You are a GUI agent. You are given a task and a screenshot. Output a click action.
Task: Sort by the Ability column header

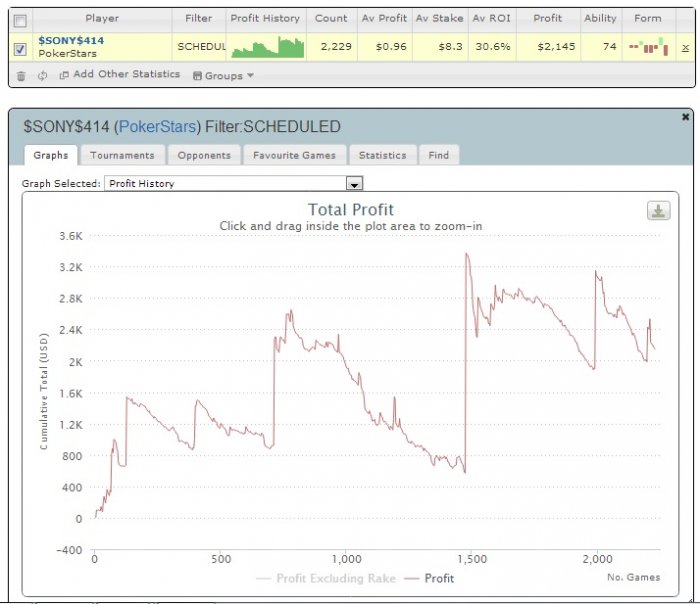click(600, 19)
